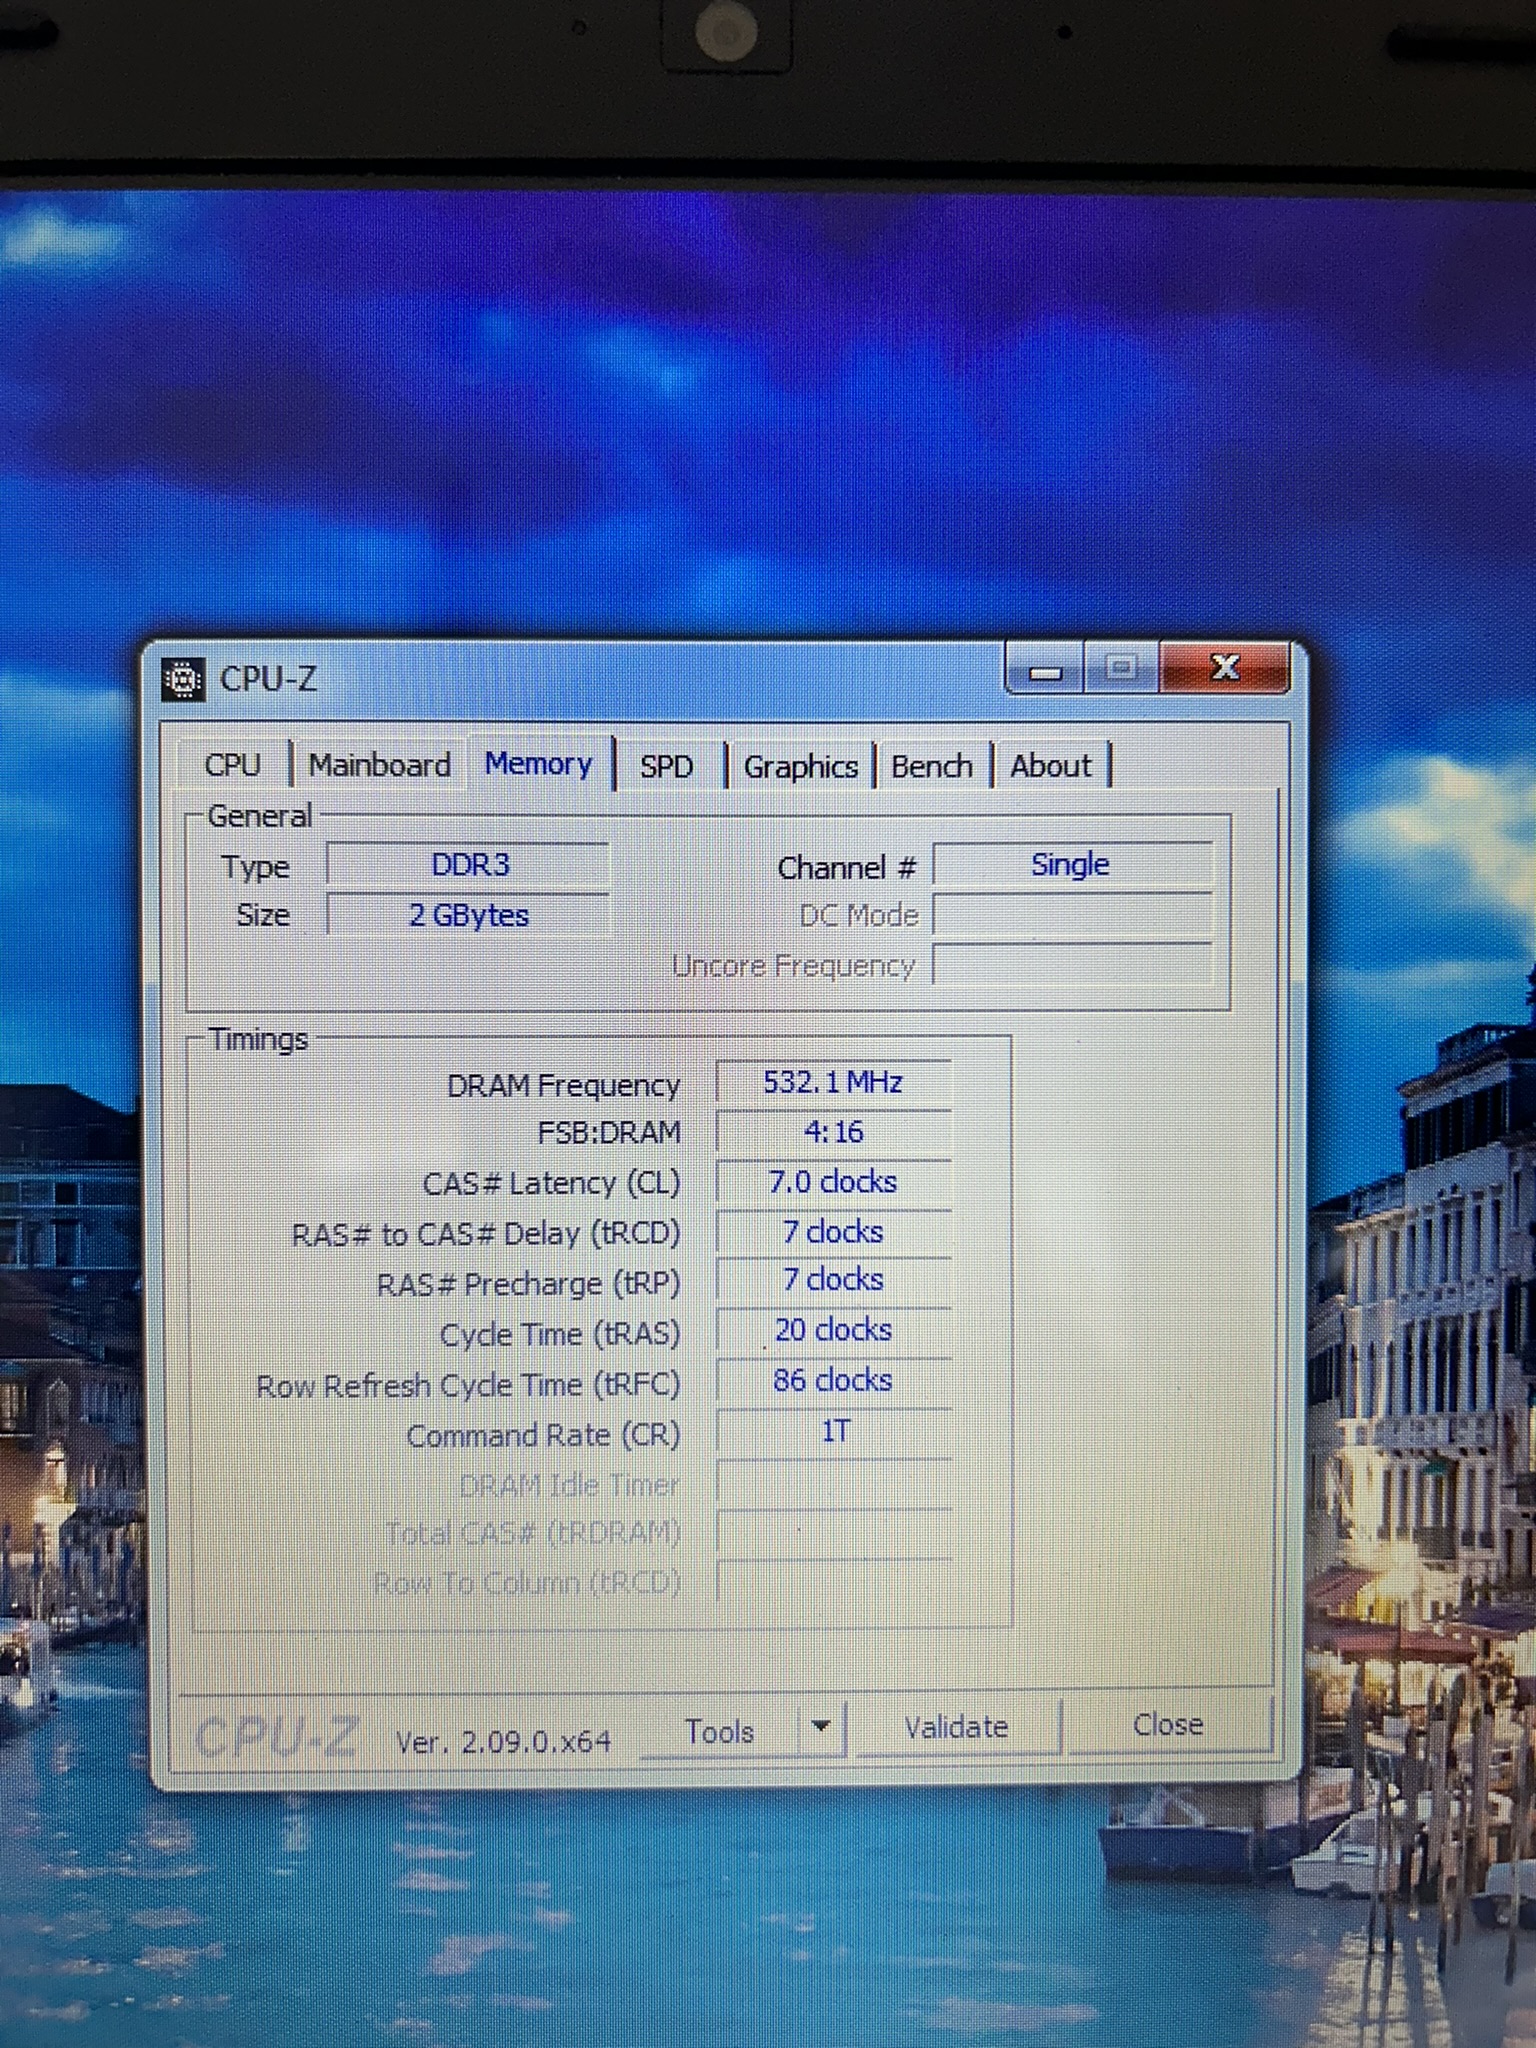Switch to the Graphics tab
The height and width of the screenshot is (2048, 1536).
[x=801, y=767]
